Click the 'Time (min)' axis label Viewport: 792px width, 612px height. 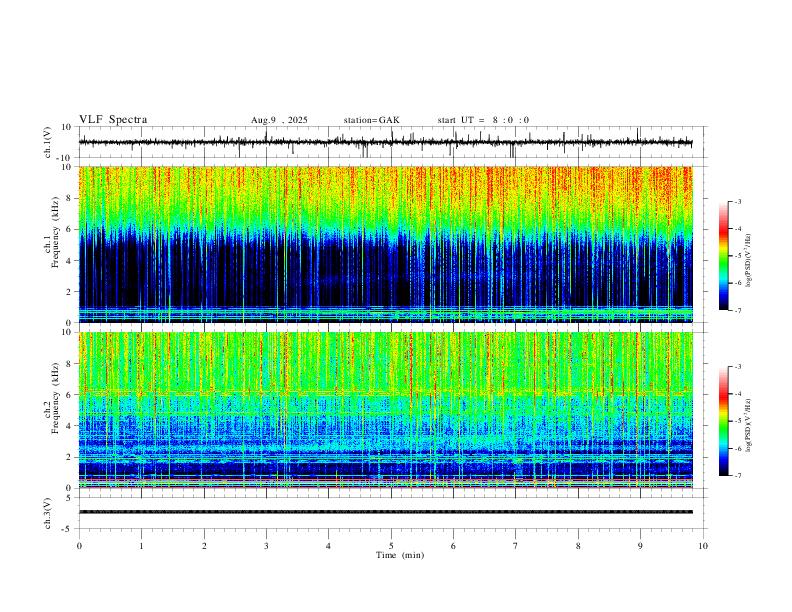tap(400, 555)
